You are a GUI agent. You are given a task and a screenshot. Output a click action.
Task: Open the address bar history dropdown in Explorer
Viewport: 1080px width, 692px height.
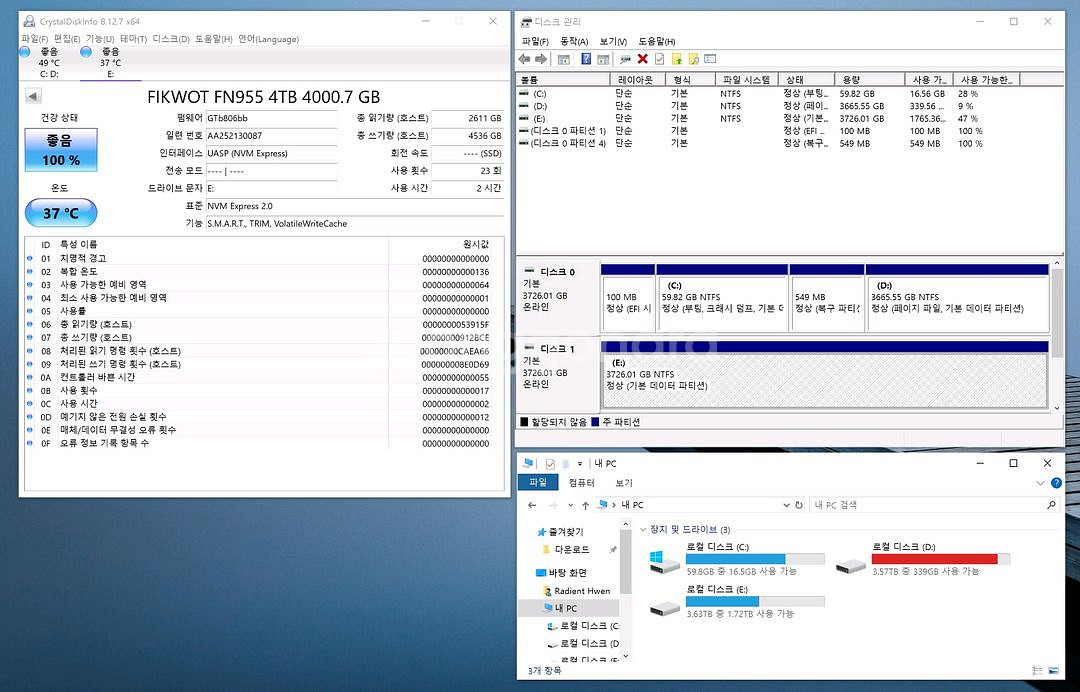786,505
